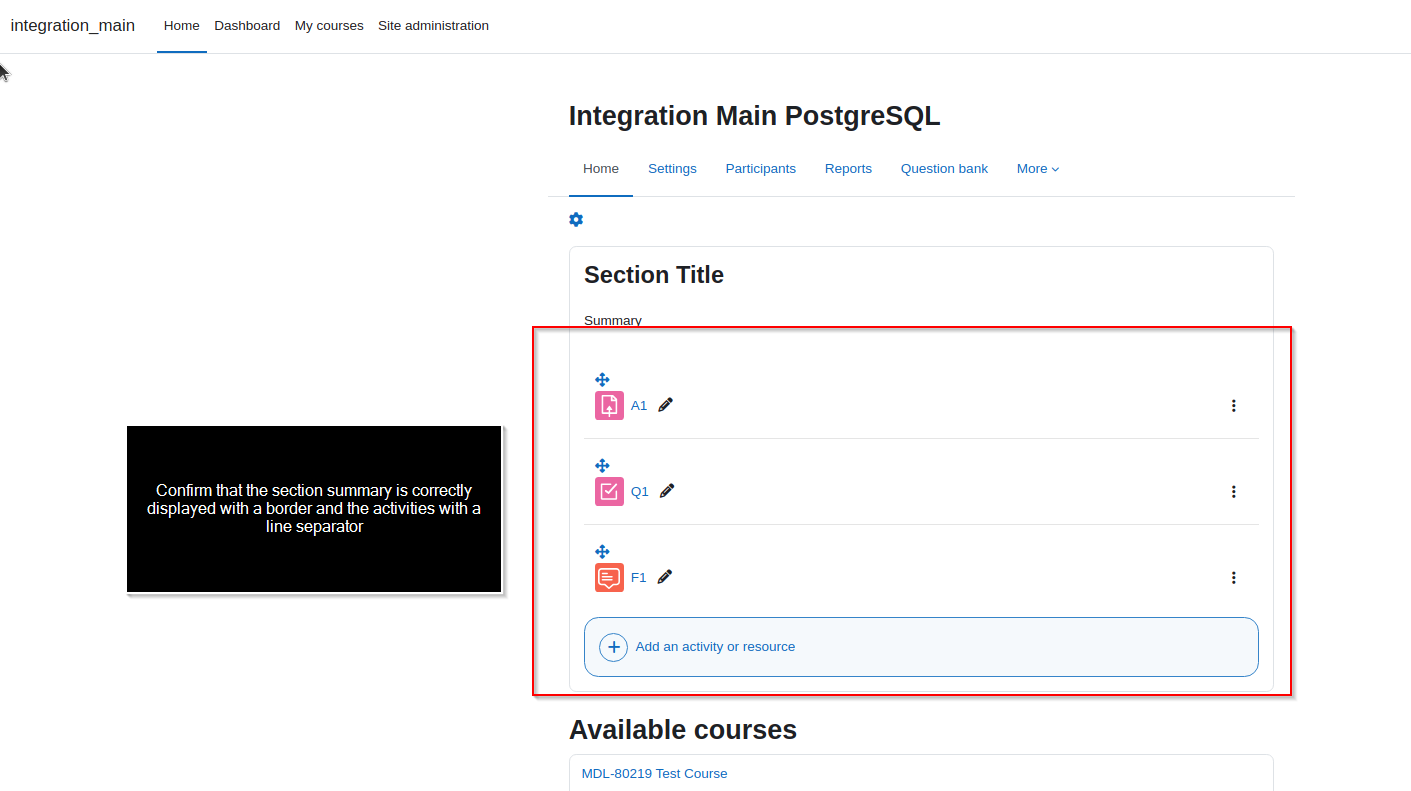Open the Reports tab
Viewport: 1411px width, 791px height.
848,169
